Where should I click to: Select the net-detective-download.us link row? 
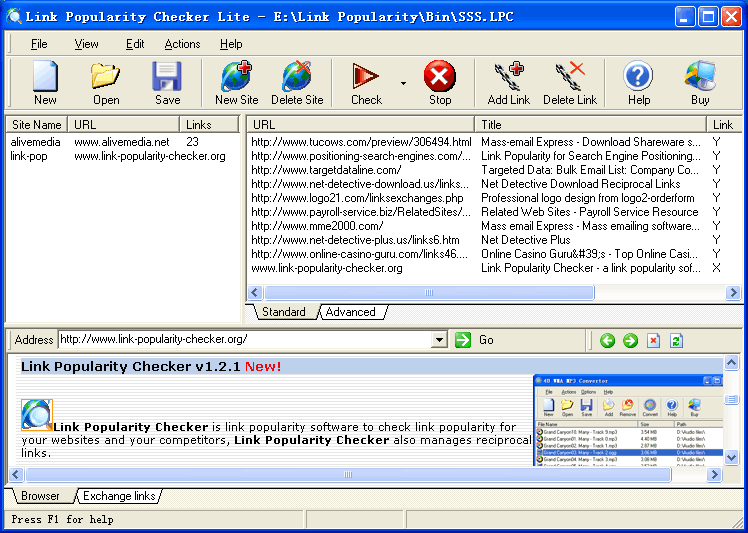coord(494,184)
